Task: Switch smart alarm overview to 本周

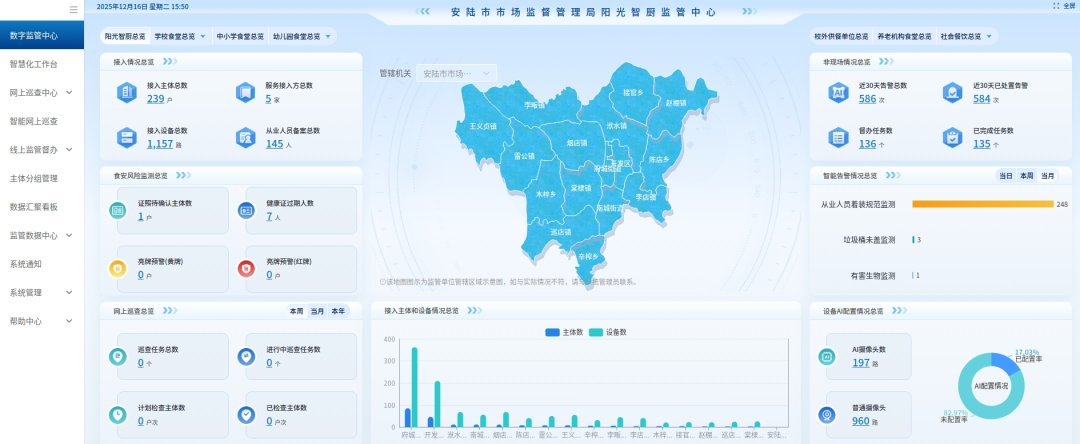Action: 1026,175
